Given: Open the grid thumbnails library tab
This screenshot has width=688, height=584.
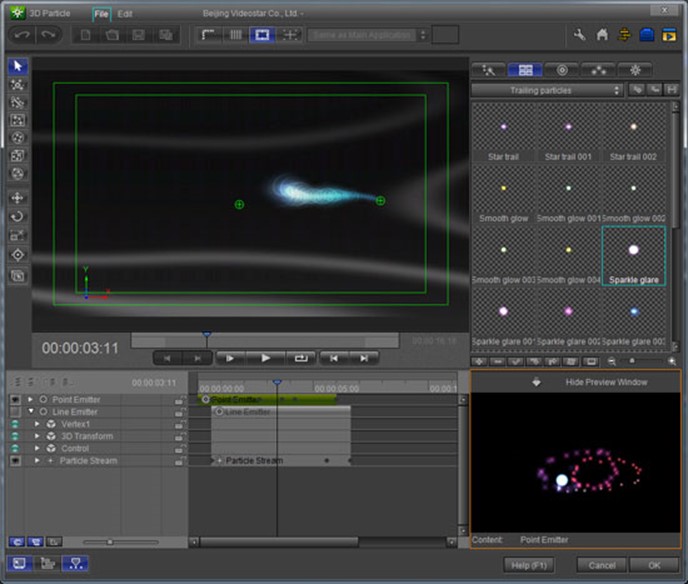Looking at the screenshot, I should 525,70.
